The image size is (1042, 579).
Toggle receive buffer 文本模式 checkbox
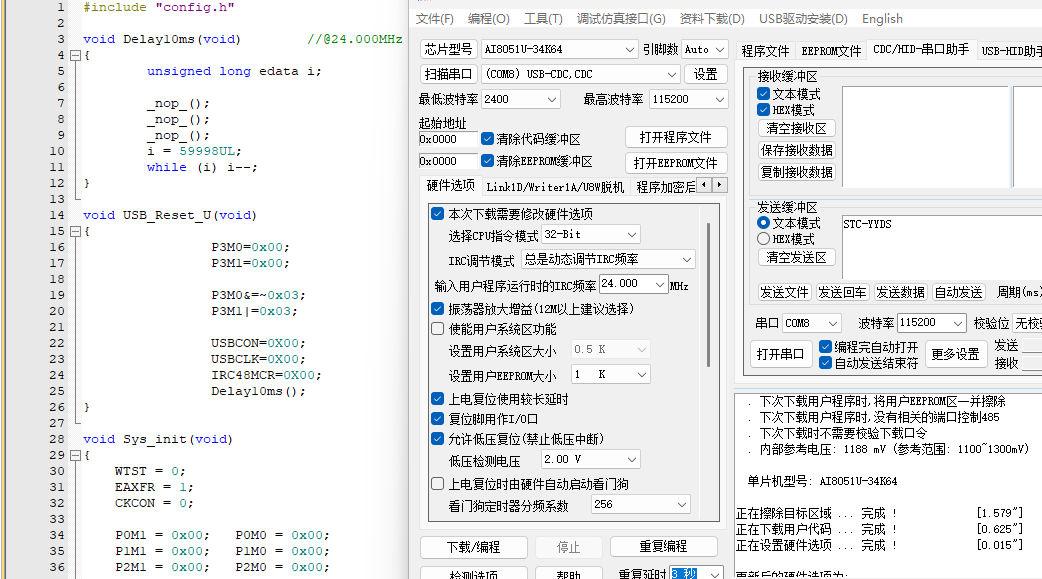click(x=764, y=94)
